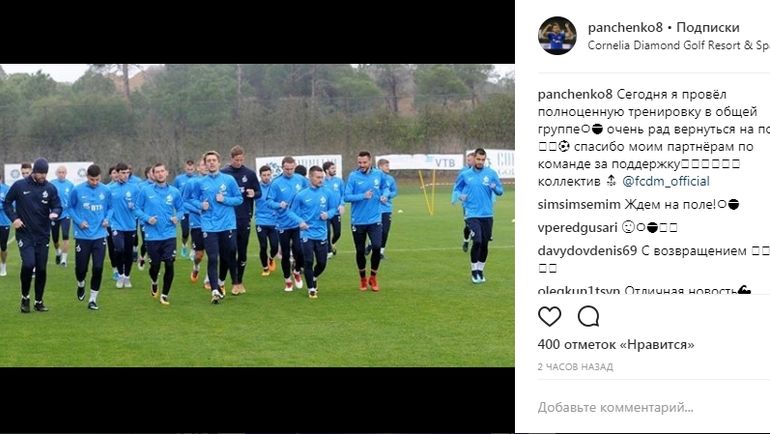Click the 2 часов назад timestamp
The image size is (770, 434).
[575, 367]
